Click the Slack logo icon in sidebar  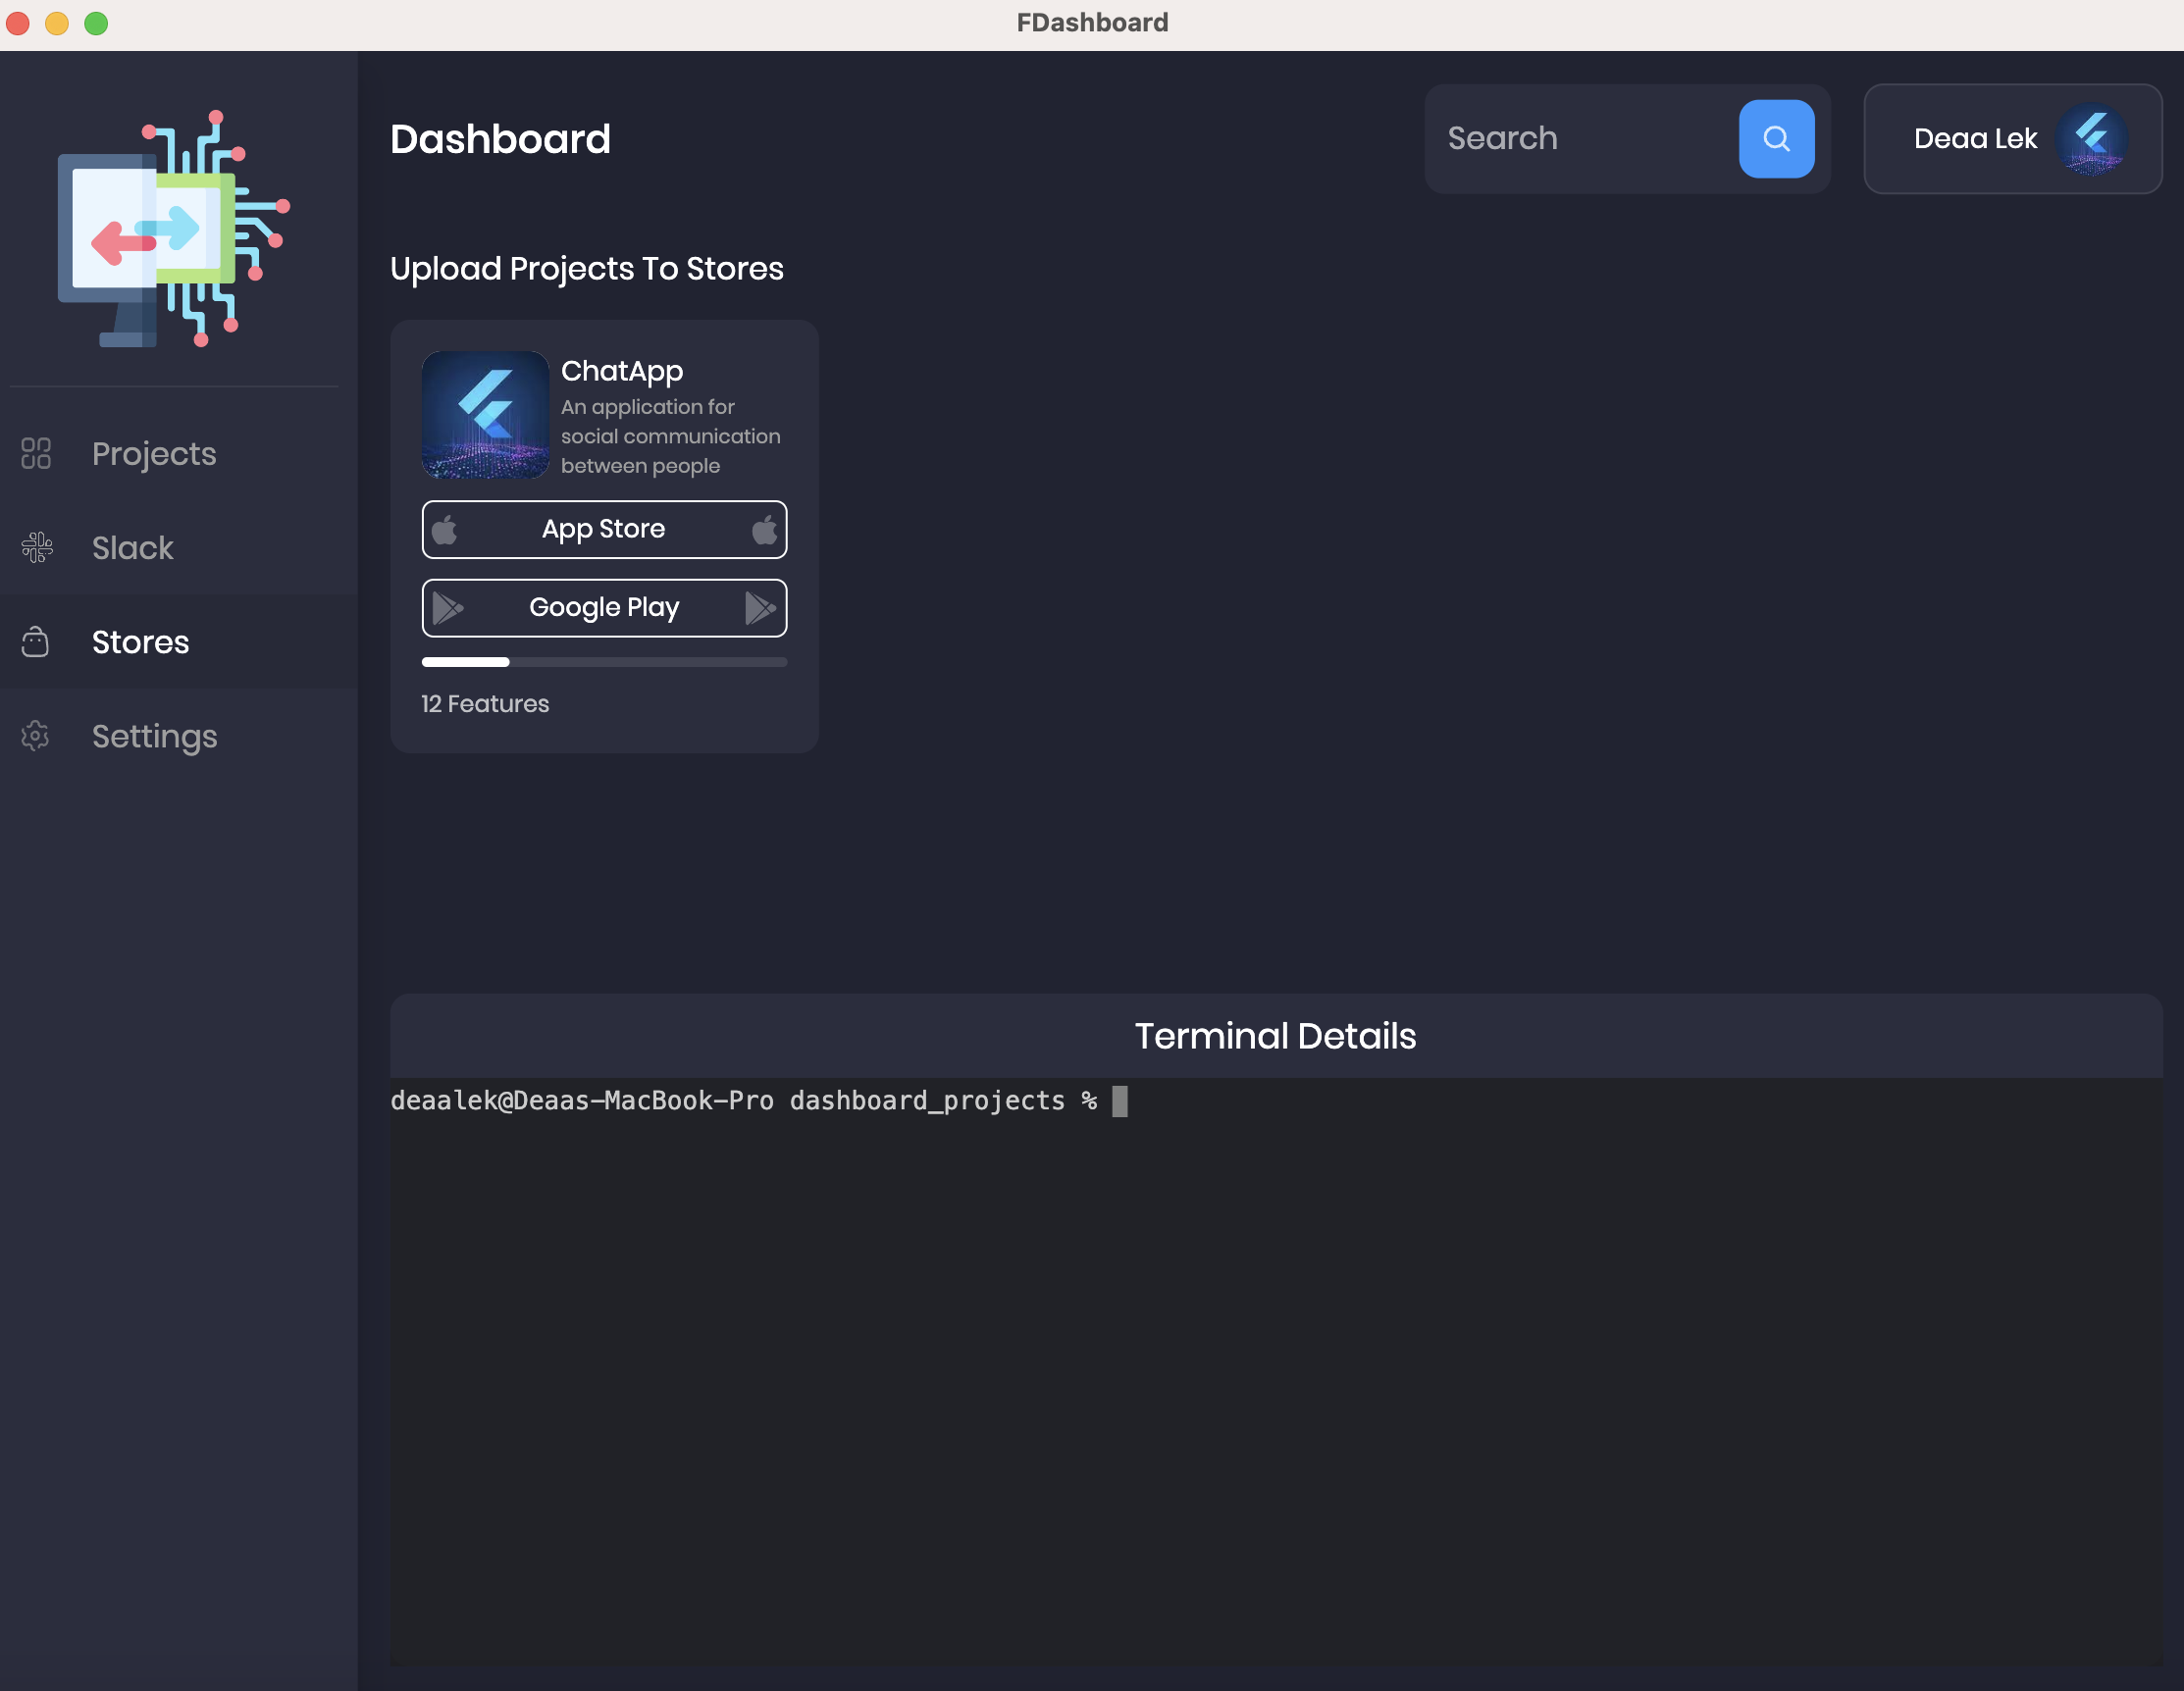click(37, 547)
